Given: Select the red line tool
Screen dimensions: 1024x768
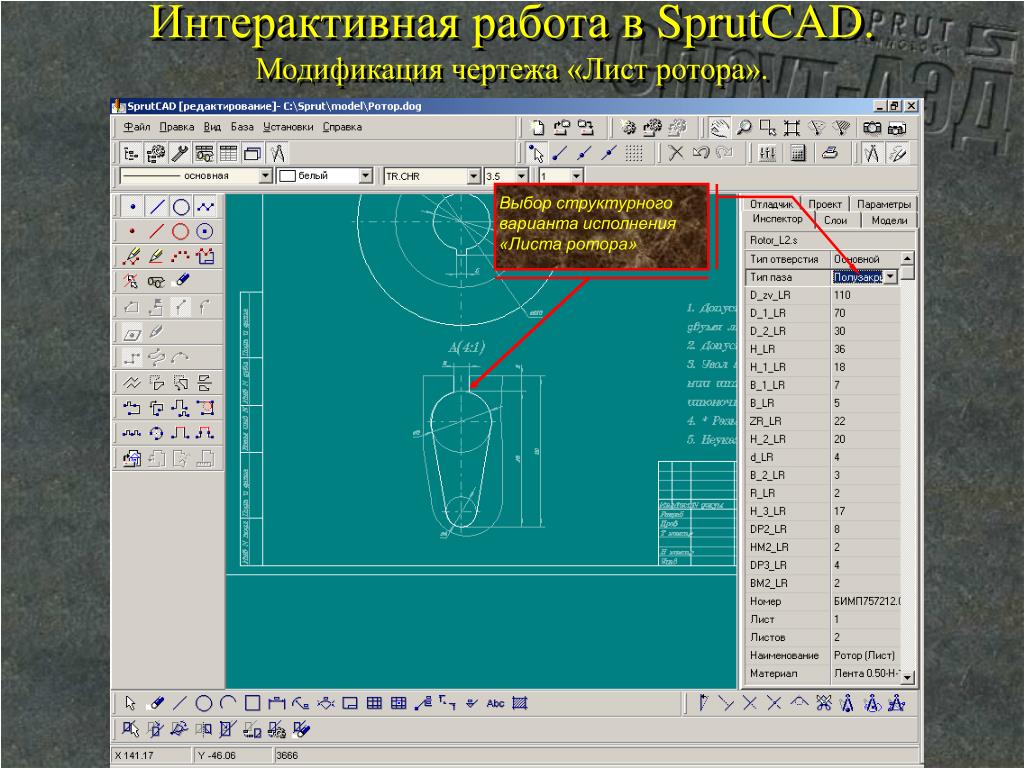Looking at the screenshot, I should 157,232.
